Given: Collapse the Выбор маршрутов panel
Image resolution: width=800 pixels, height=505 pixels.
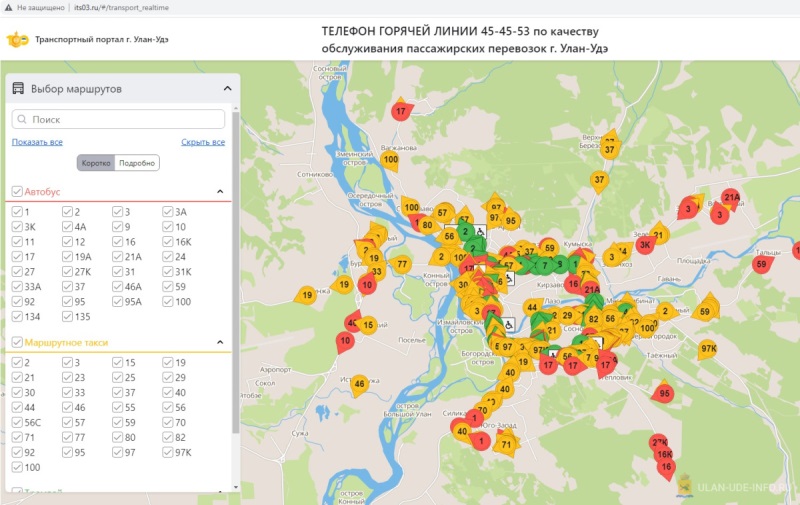Looking at the screenshot, I should click(227, 89).
